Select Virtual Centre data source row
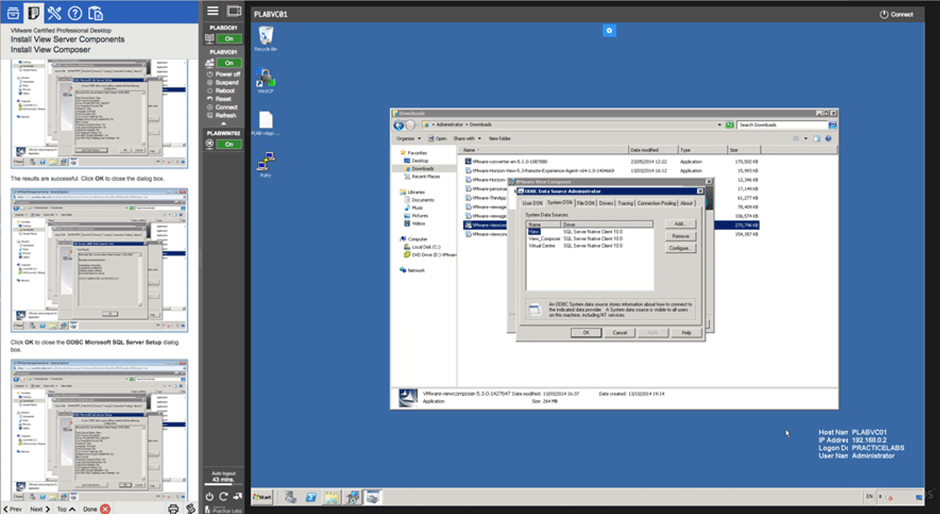This screenshot has width=940, height=514. [589, 246]
